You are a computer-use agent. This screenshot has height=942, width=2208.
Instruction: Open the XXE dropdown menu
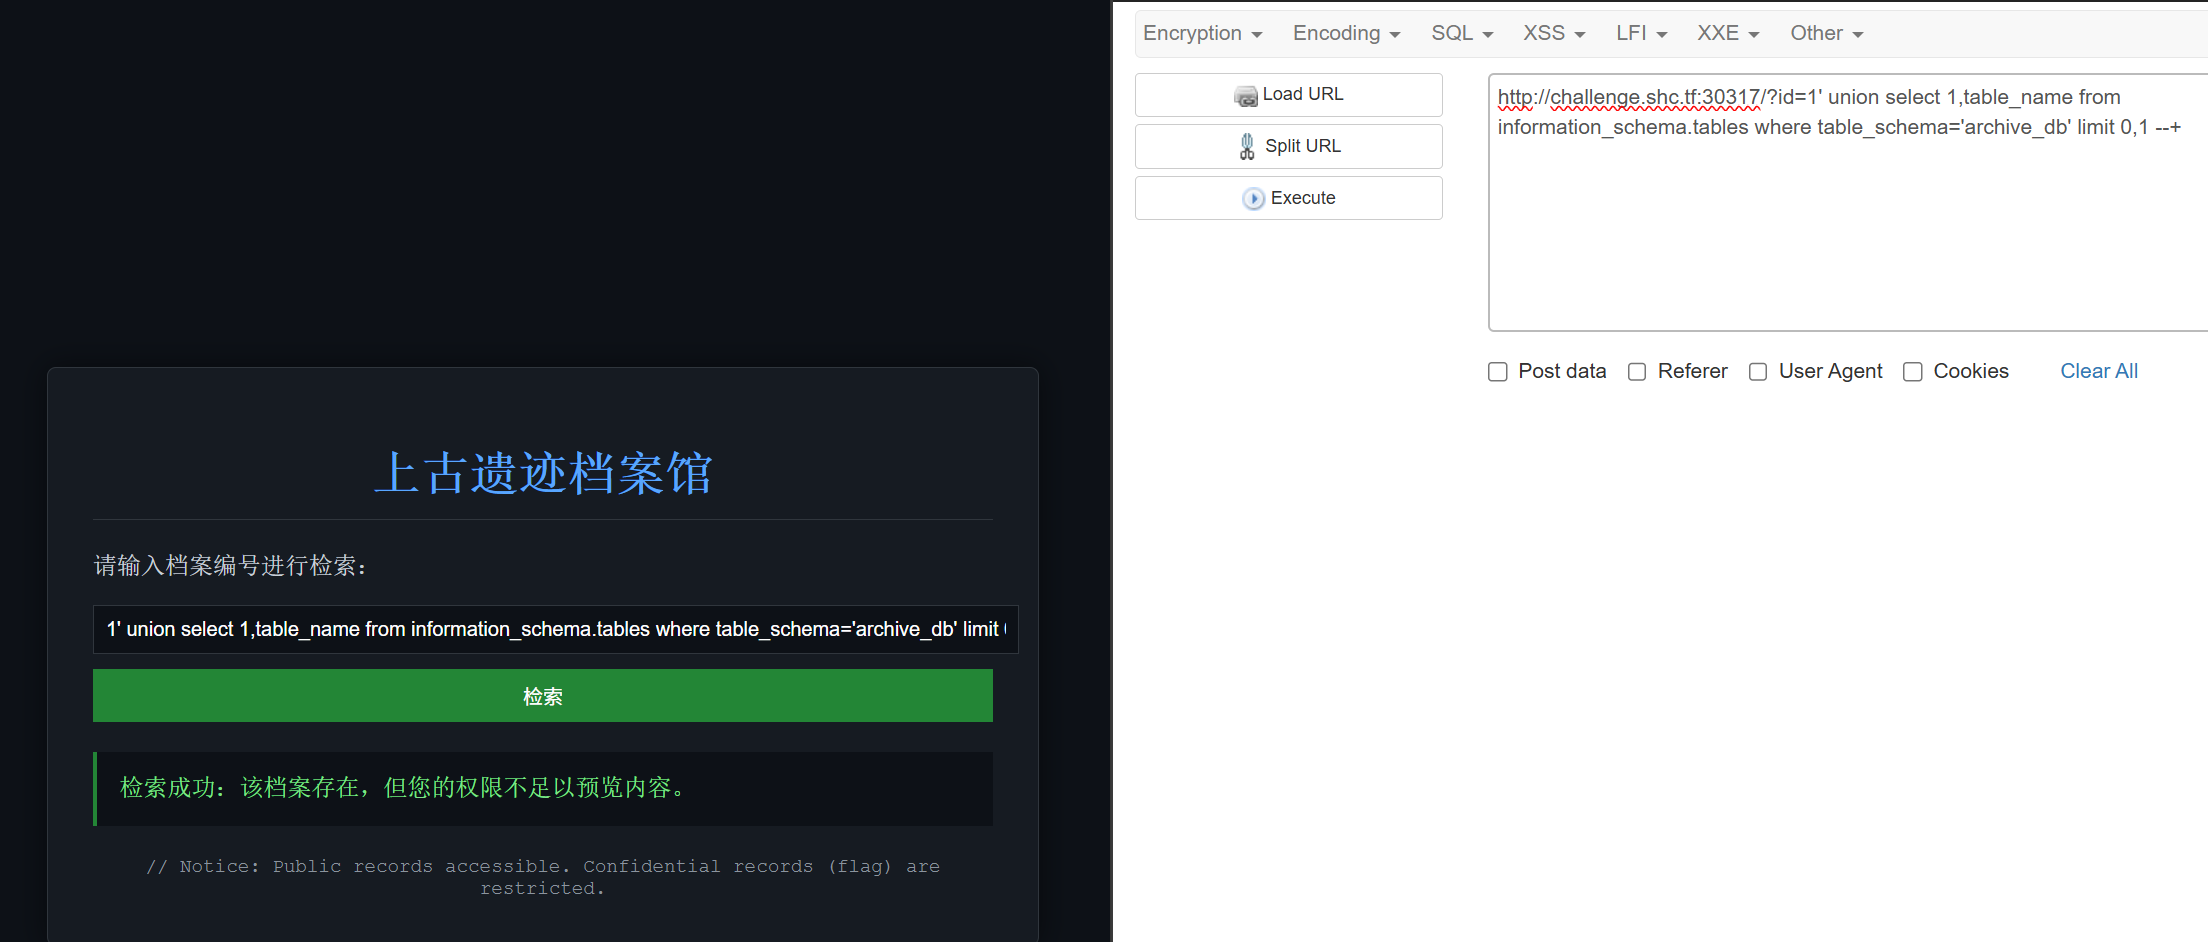point(1728,33)
